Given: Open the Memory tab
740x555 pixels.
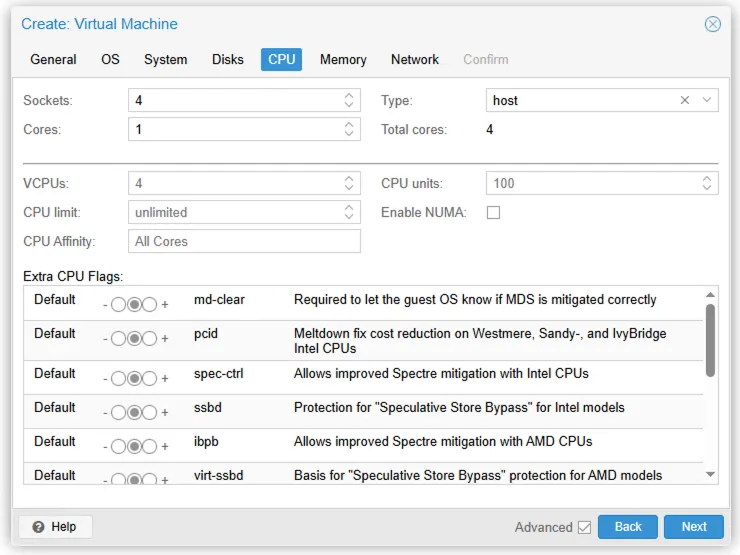Looking at the screenshot, I should (343, 59).
